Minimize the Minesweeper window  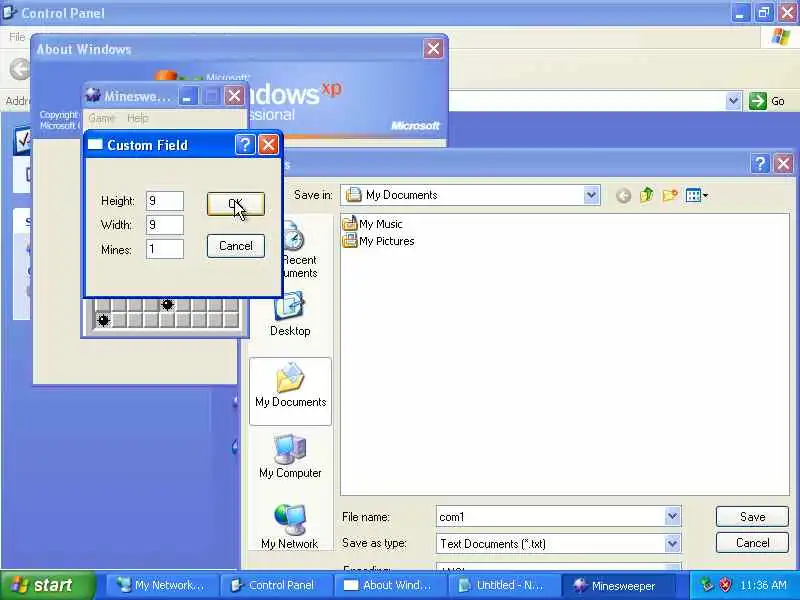(187, 96)
